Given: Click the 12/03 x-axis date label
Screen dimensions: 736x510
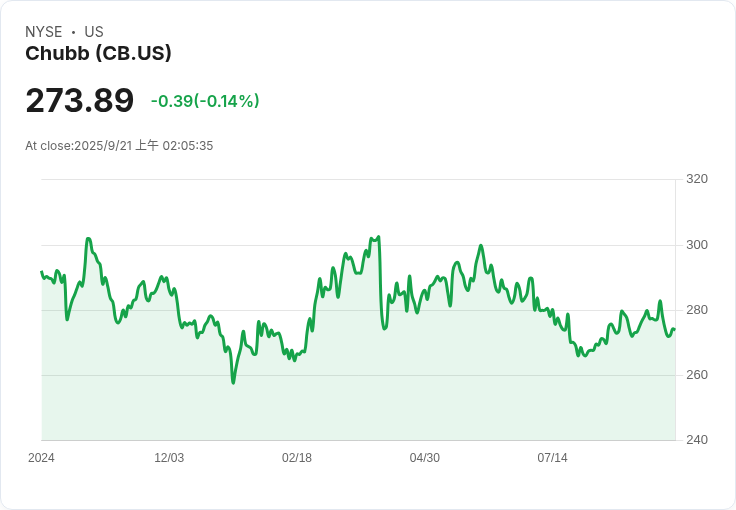Looking at the screenshot, I should pos(169,458).
